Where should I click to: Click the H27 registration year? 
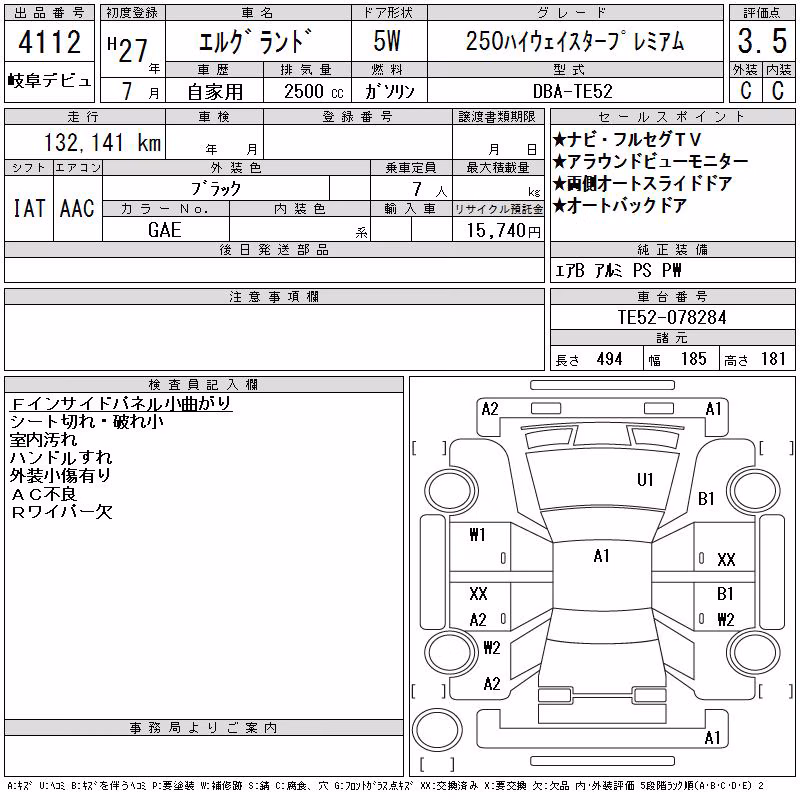[x=128, y=49]
